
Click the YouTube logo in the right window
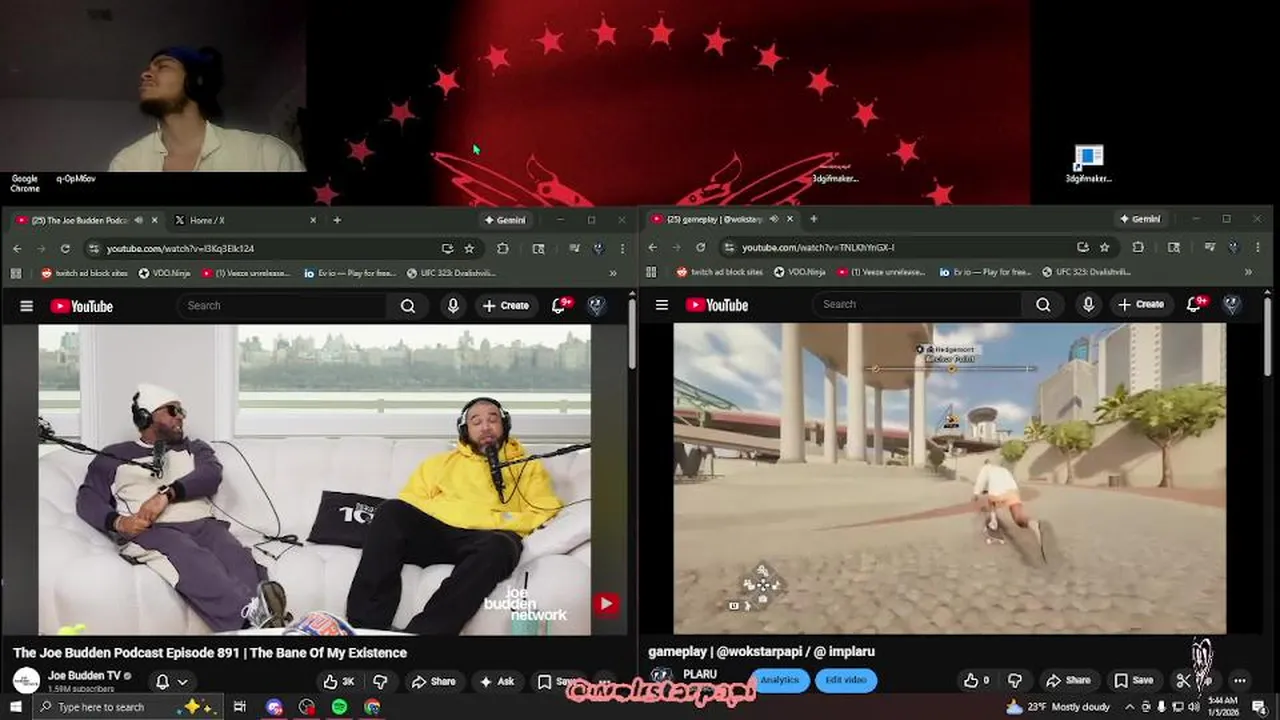(717, 305)
